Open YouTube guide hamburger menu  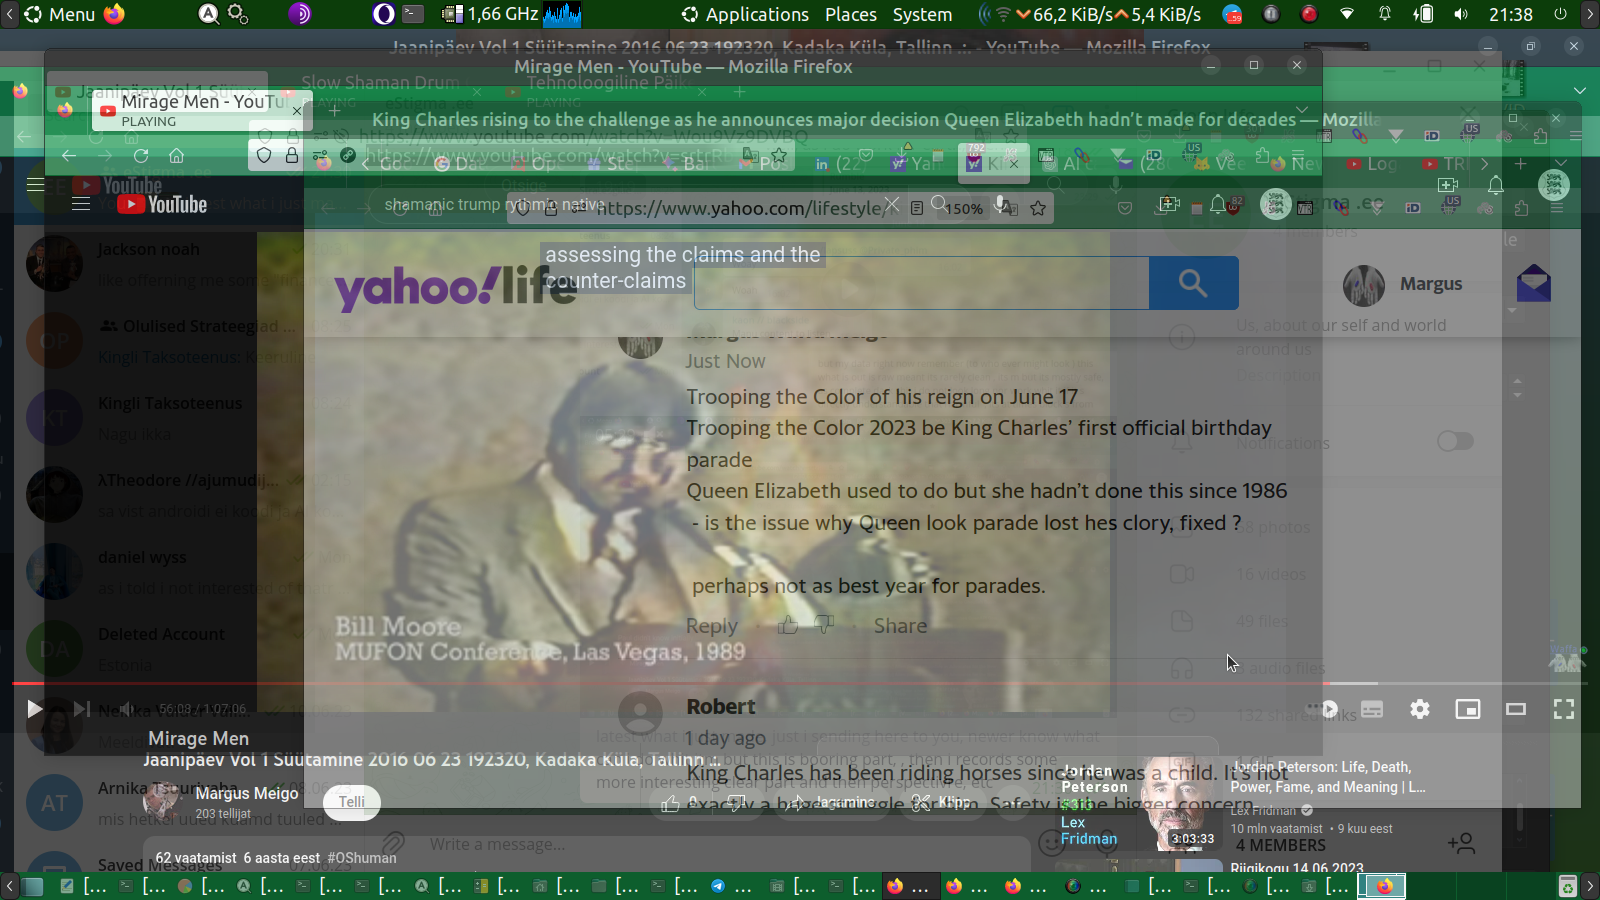82,204
